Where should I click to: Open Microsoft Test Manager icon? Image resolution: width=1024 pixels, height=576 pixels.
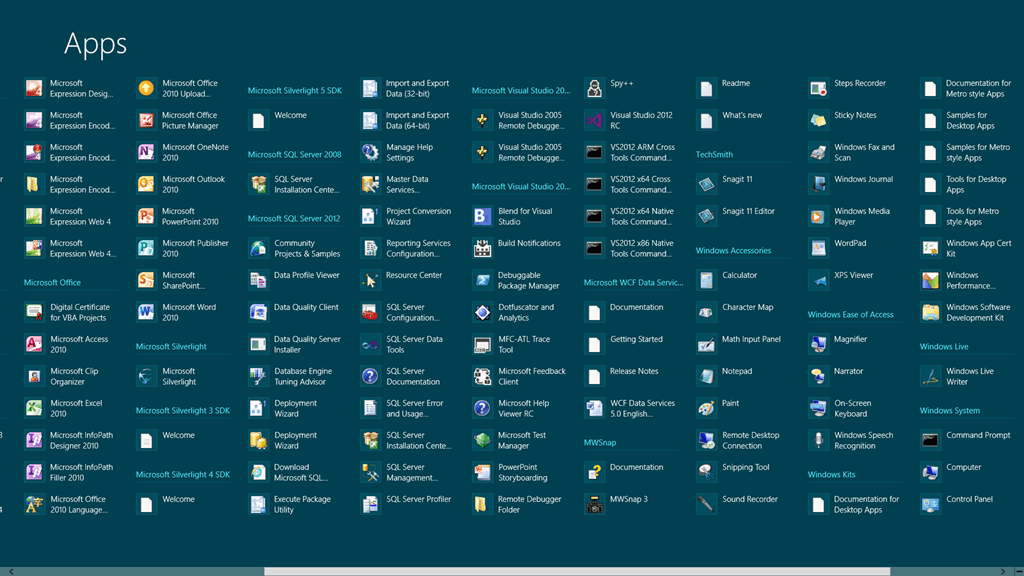(482, 440)
